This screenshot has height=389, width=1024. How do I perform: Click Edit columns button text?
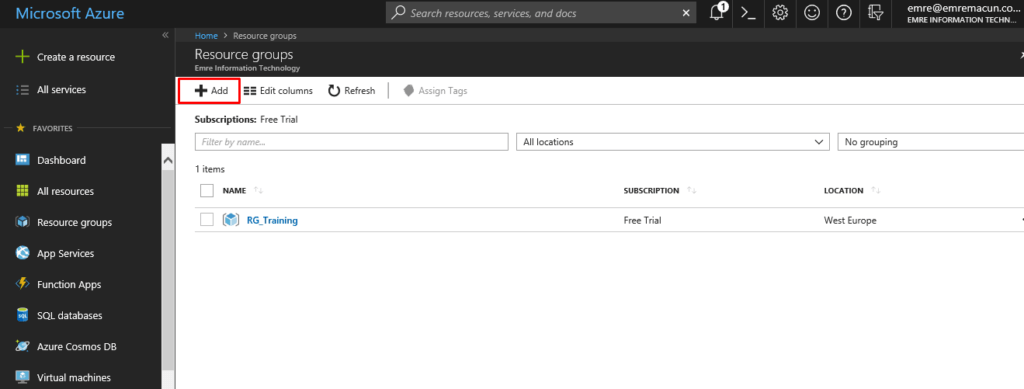[286, 91]
